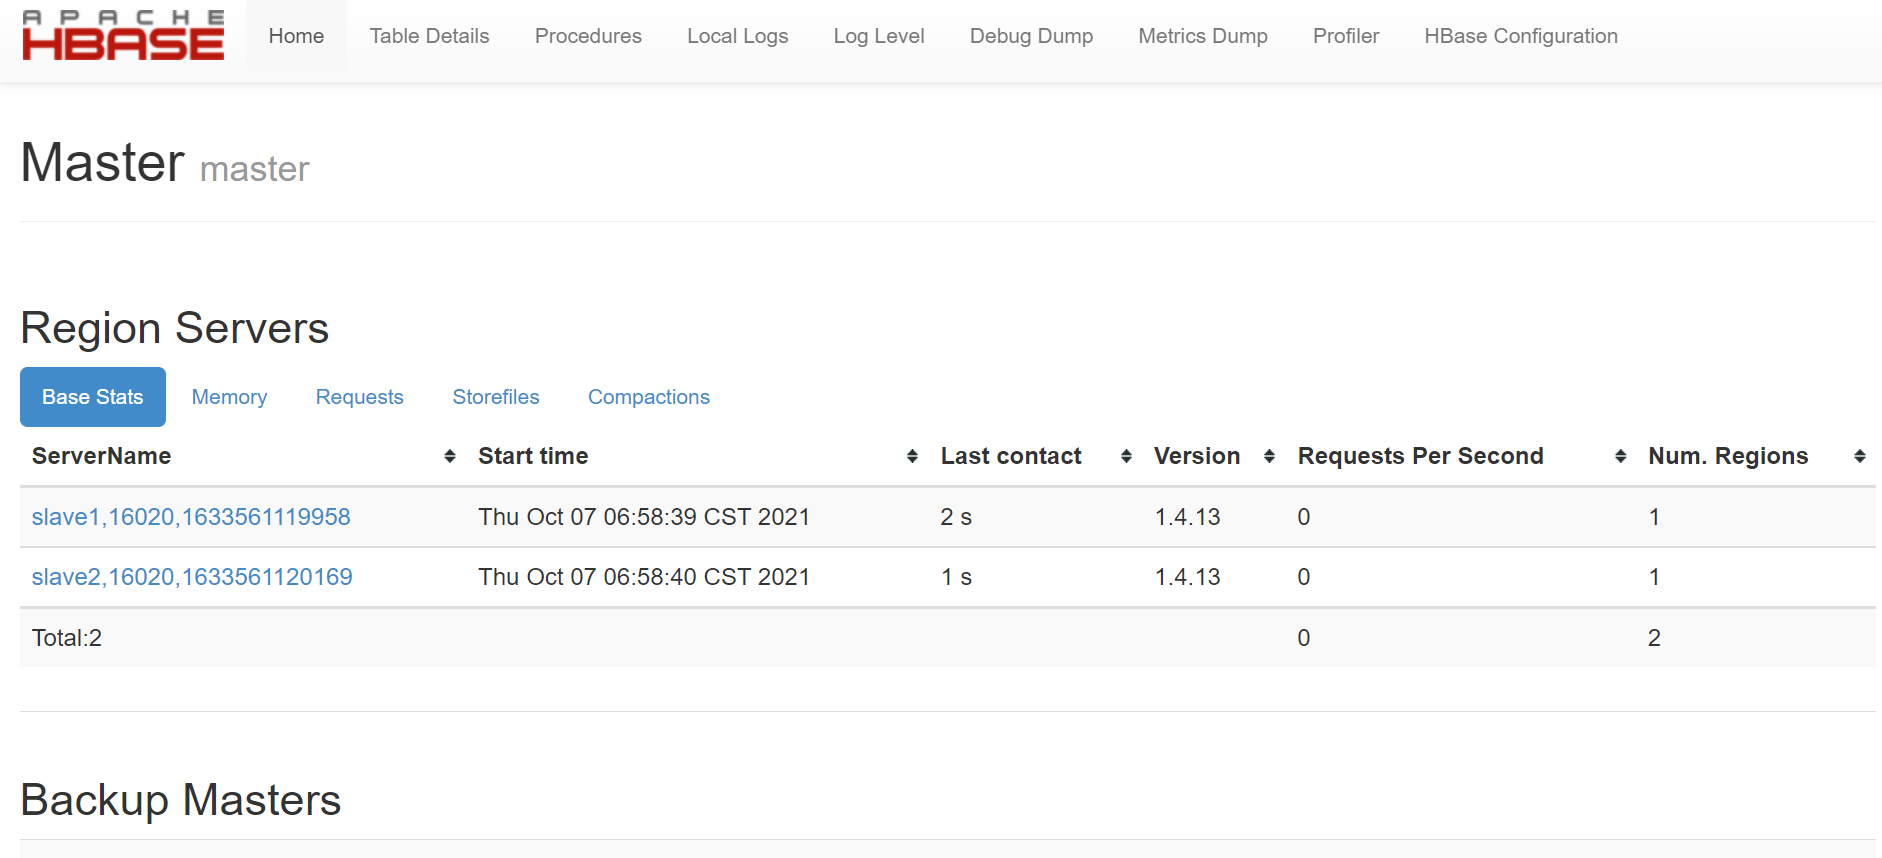This screenshot has height=858, width=1882.
Task: Click the ServerName column header
Action: (x=101, y=456)
